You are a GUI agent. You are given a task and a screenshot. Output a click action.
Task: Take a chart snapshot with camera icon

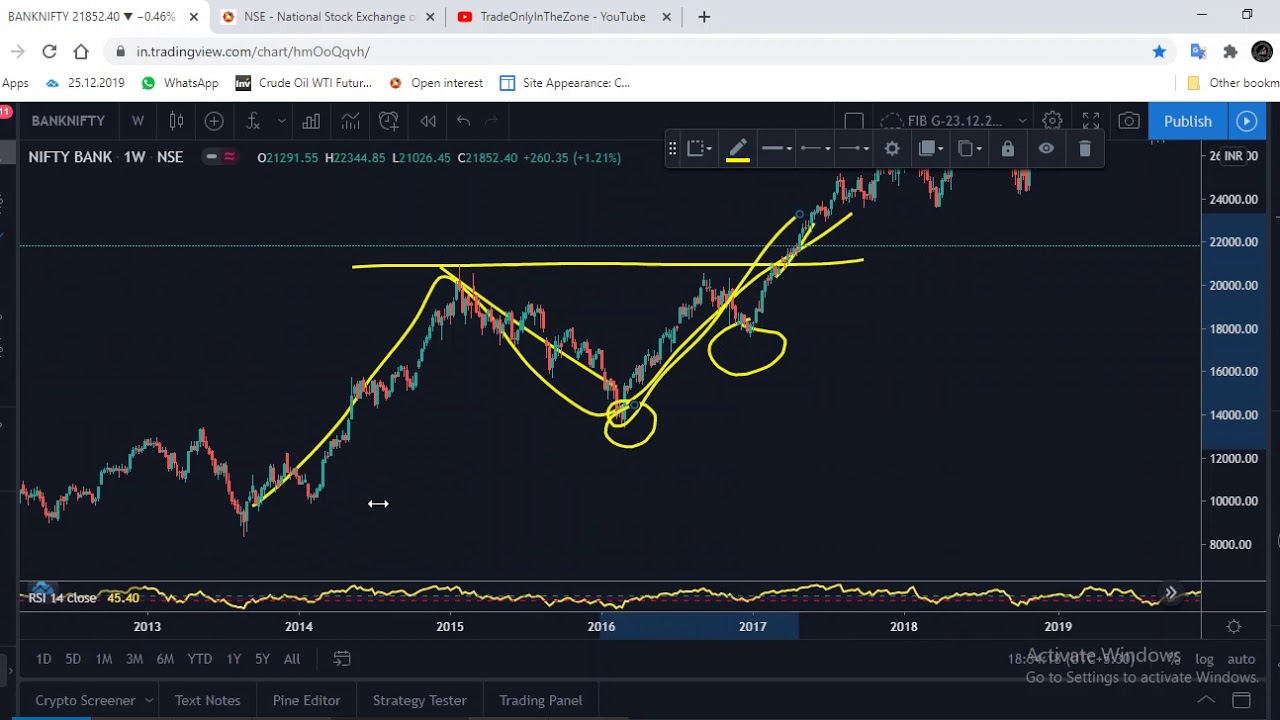[1129, 121]
